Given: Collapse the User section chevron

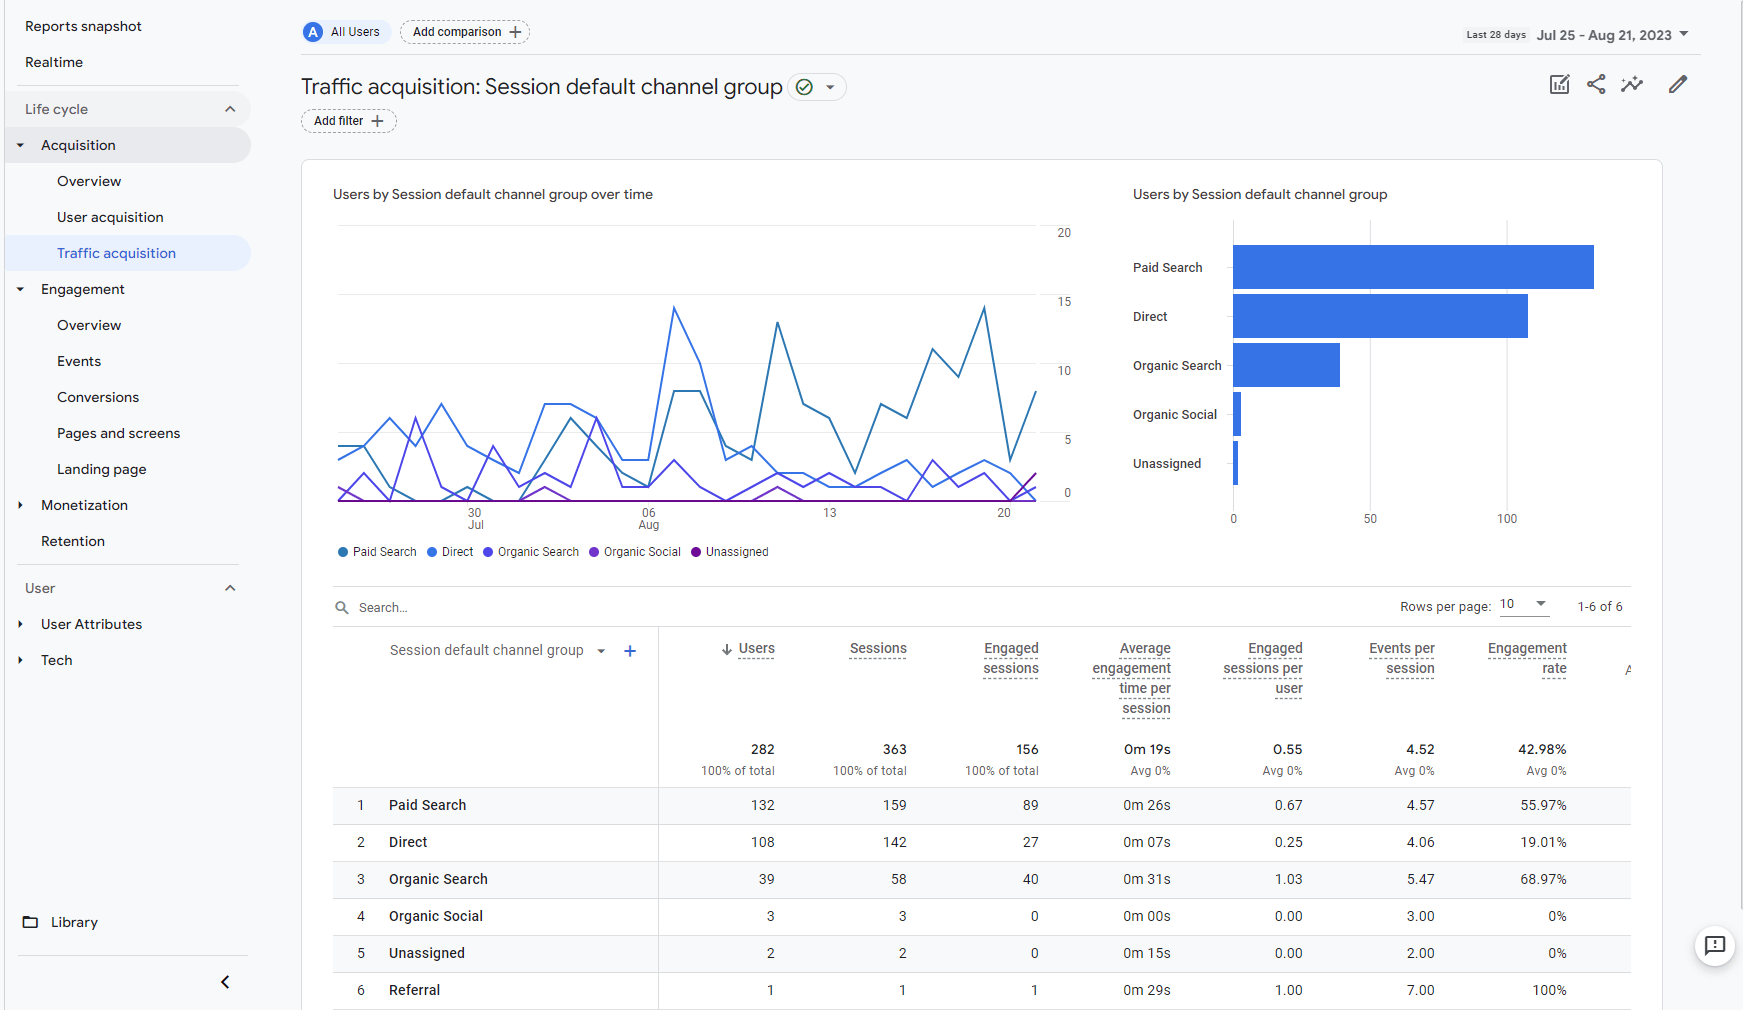Looking at the screenshot, I should click(x=230, y=588).
